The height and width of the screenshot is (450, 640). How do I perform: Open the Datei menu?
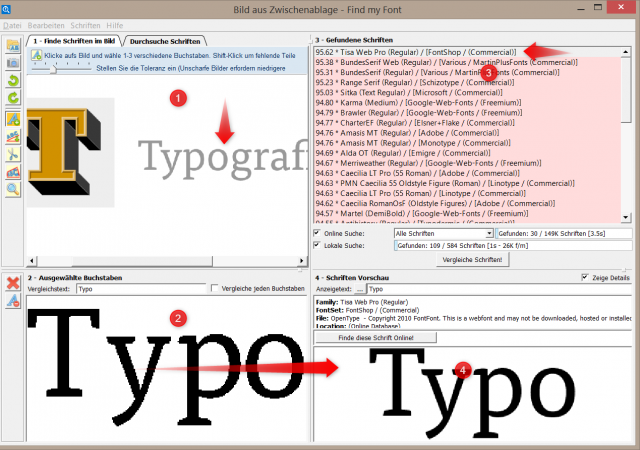(x=12, y=25)
